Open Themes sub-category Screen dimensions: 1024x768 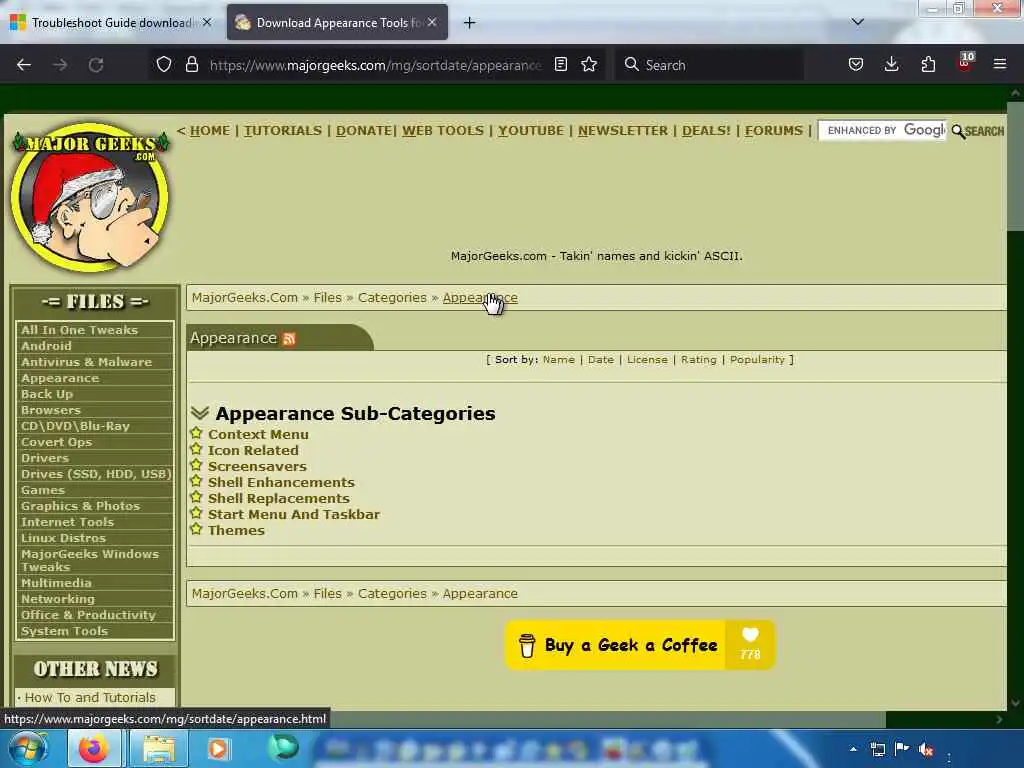click(236, 530)
